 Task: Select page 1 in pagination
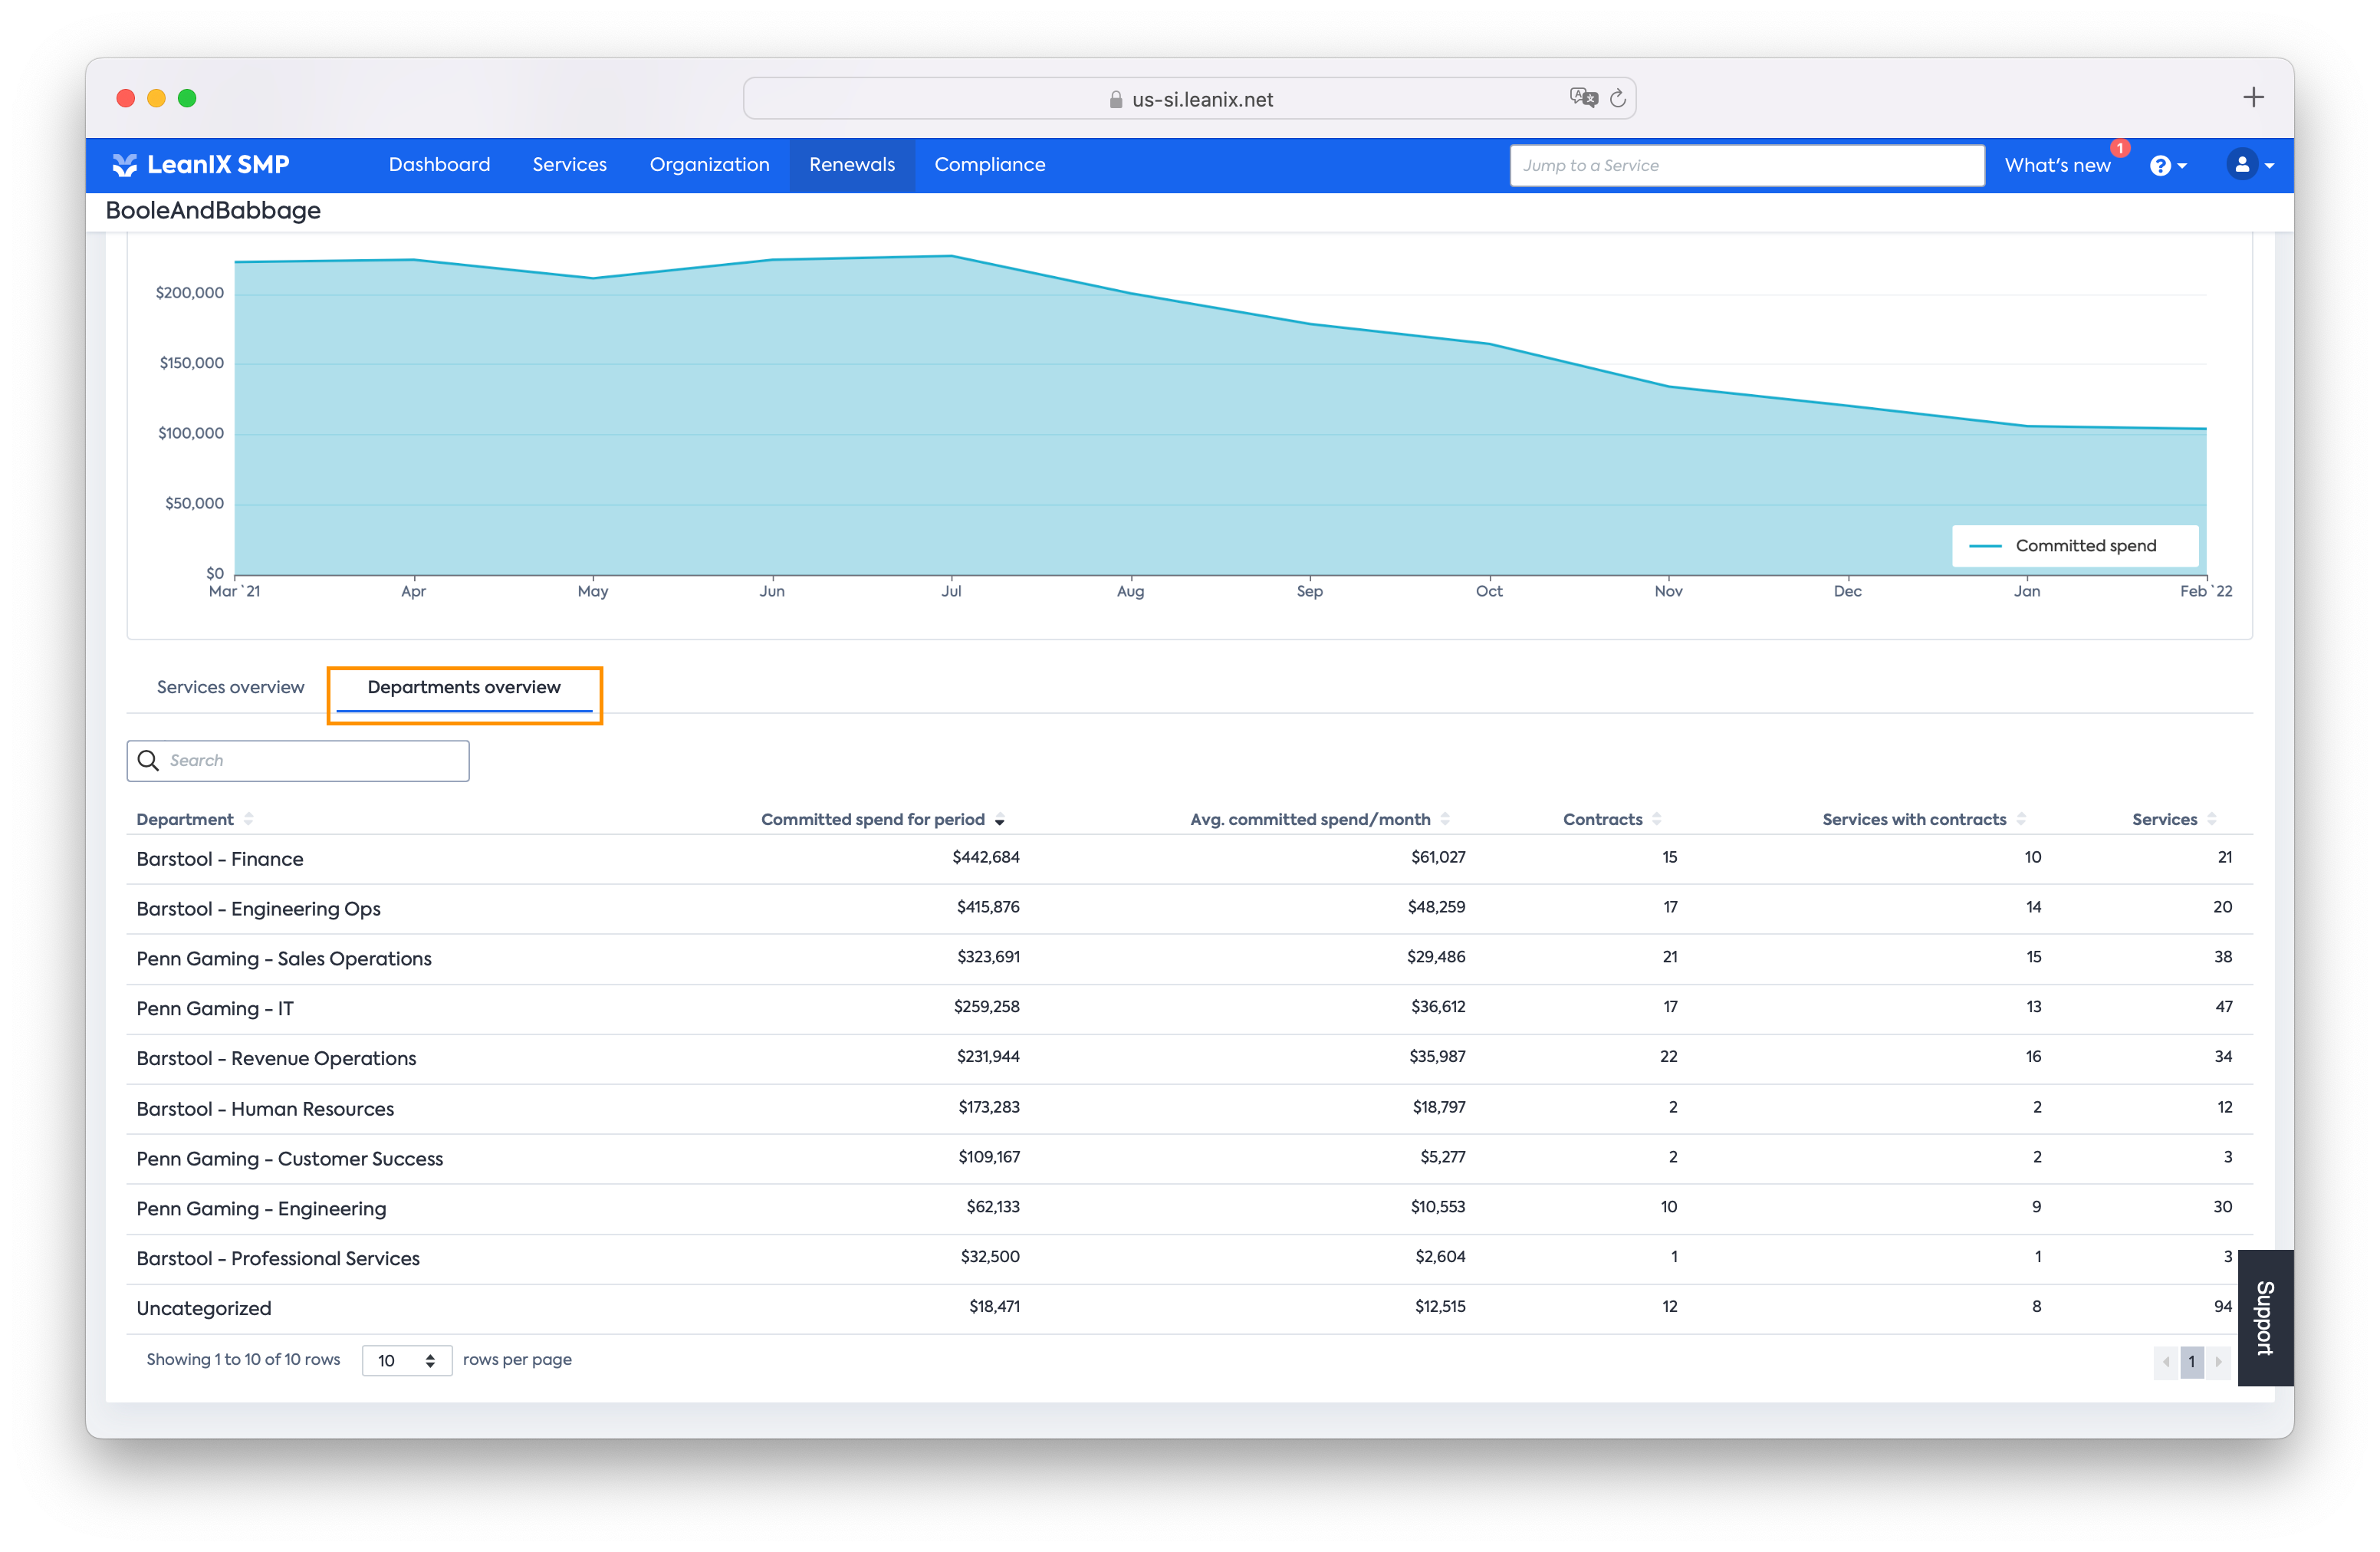point(2192,1361)
